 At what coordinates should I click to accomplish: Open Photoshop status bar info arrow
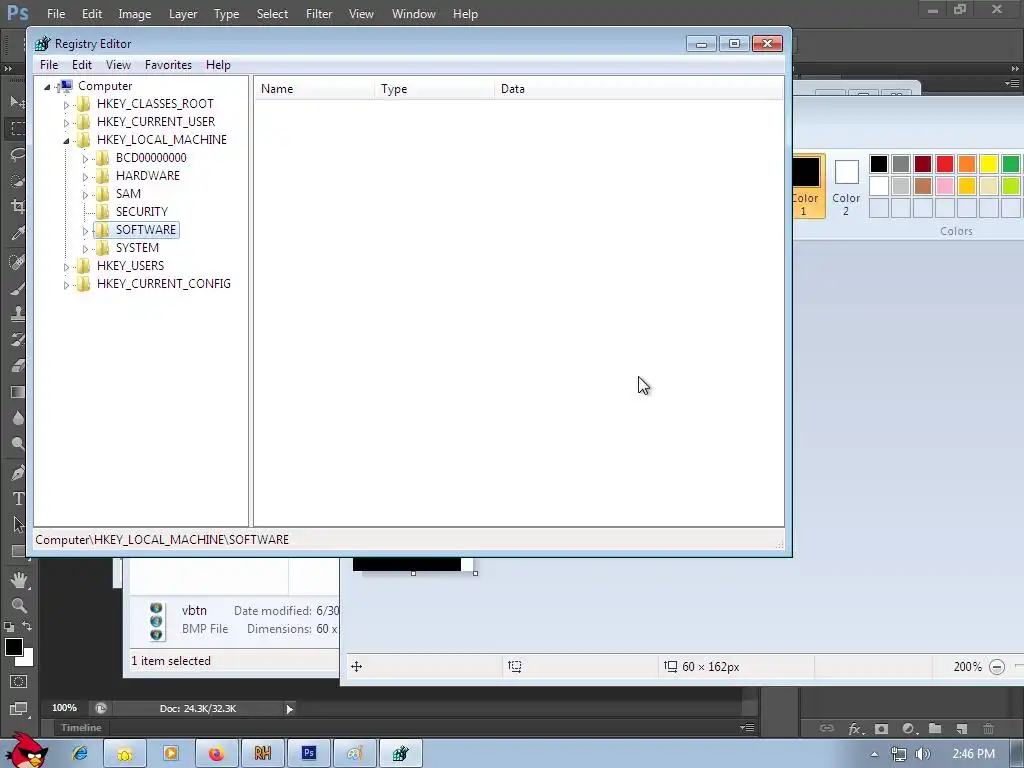(x=289, y=709)
